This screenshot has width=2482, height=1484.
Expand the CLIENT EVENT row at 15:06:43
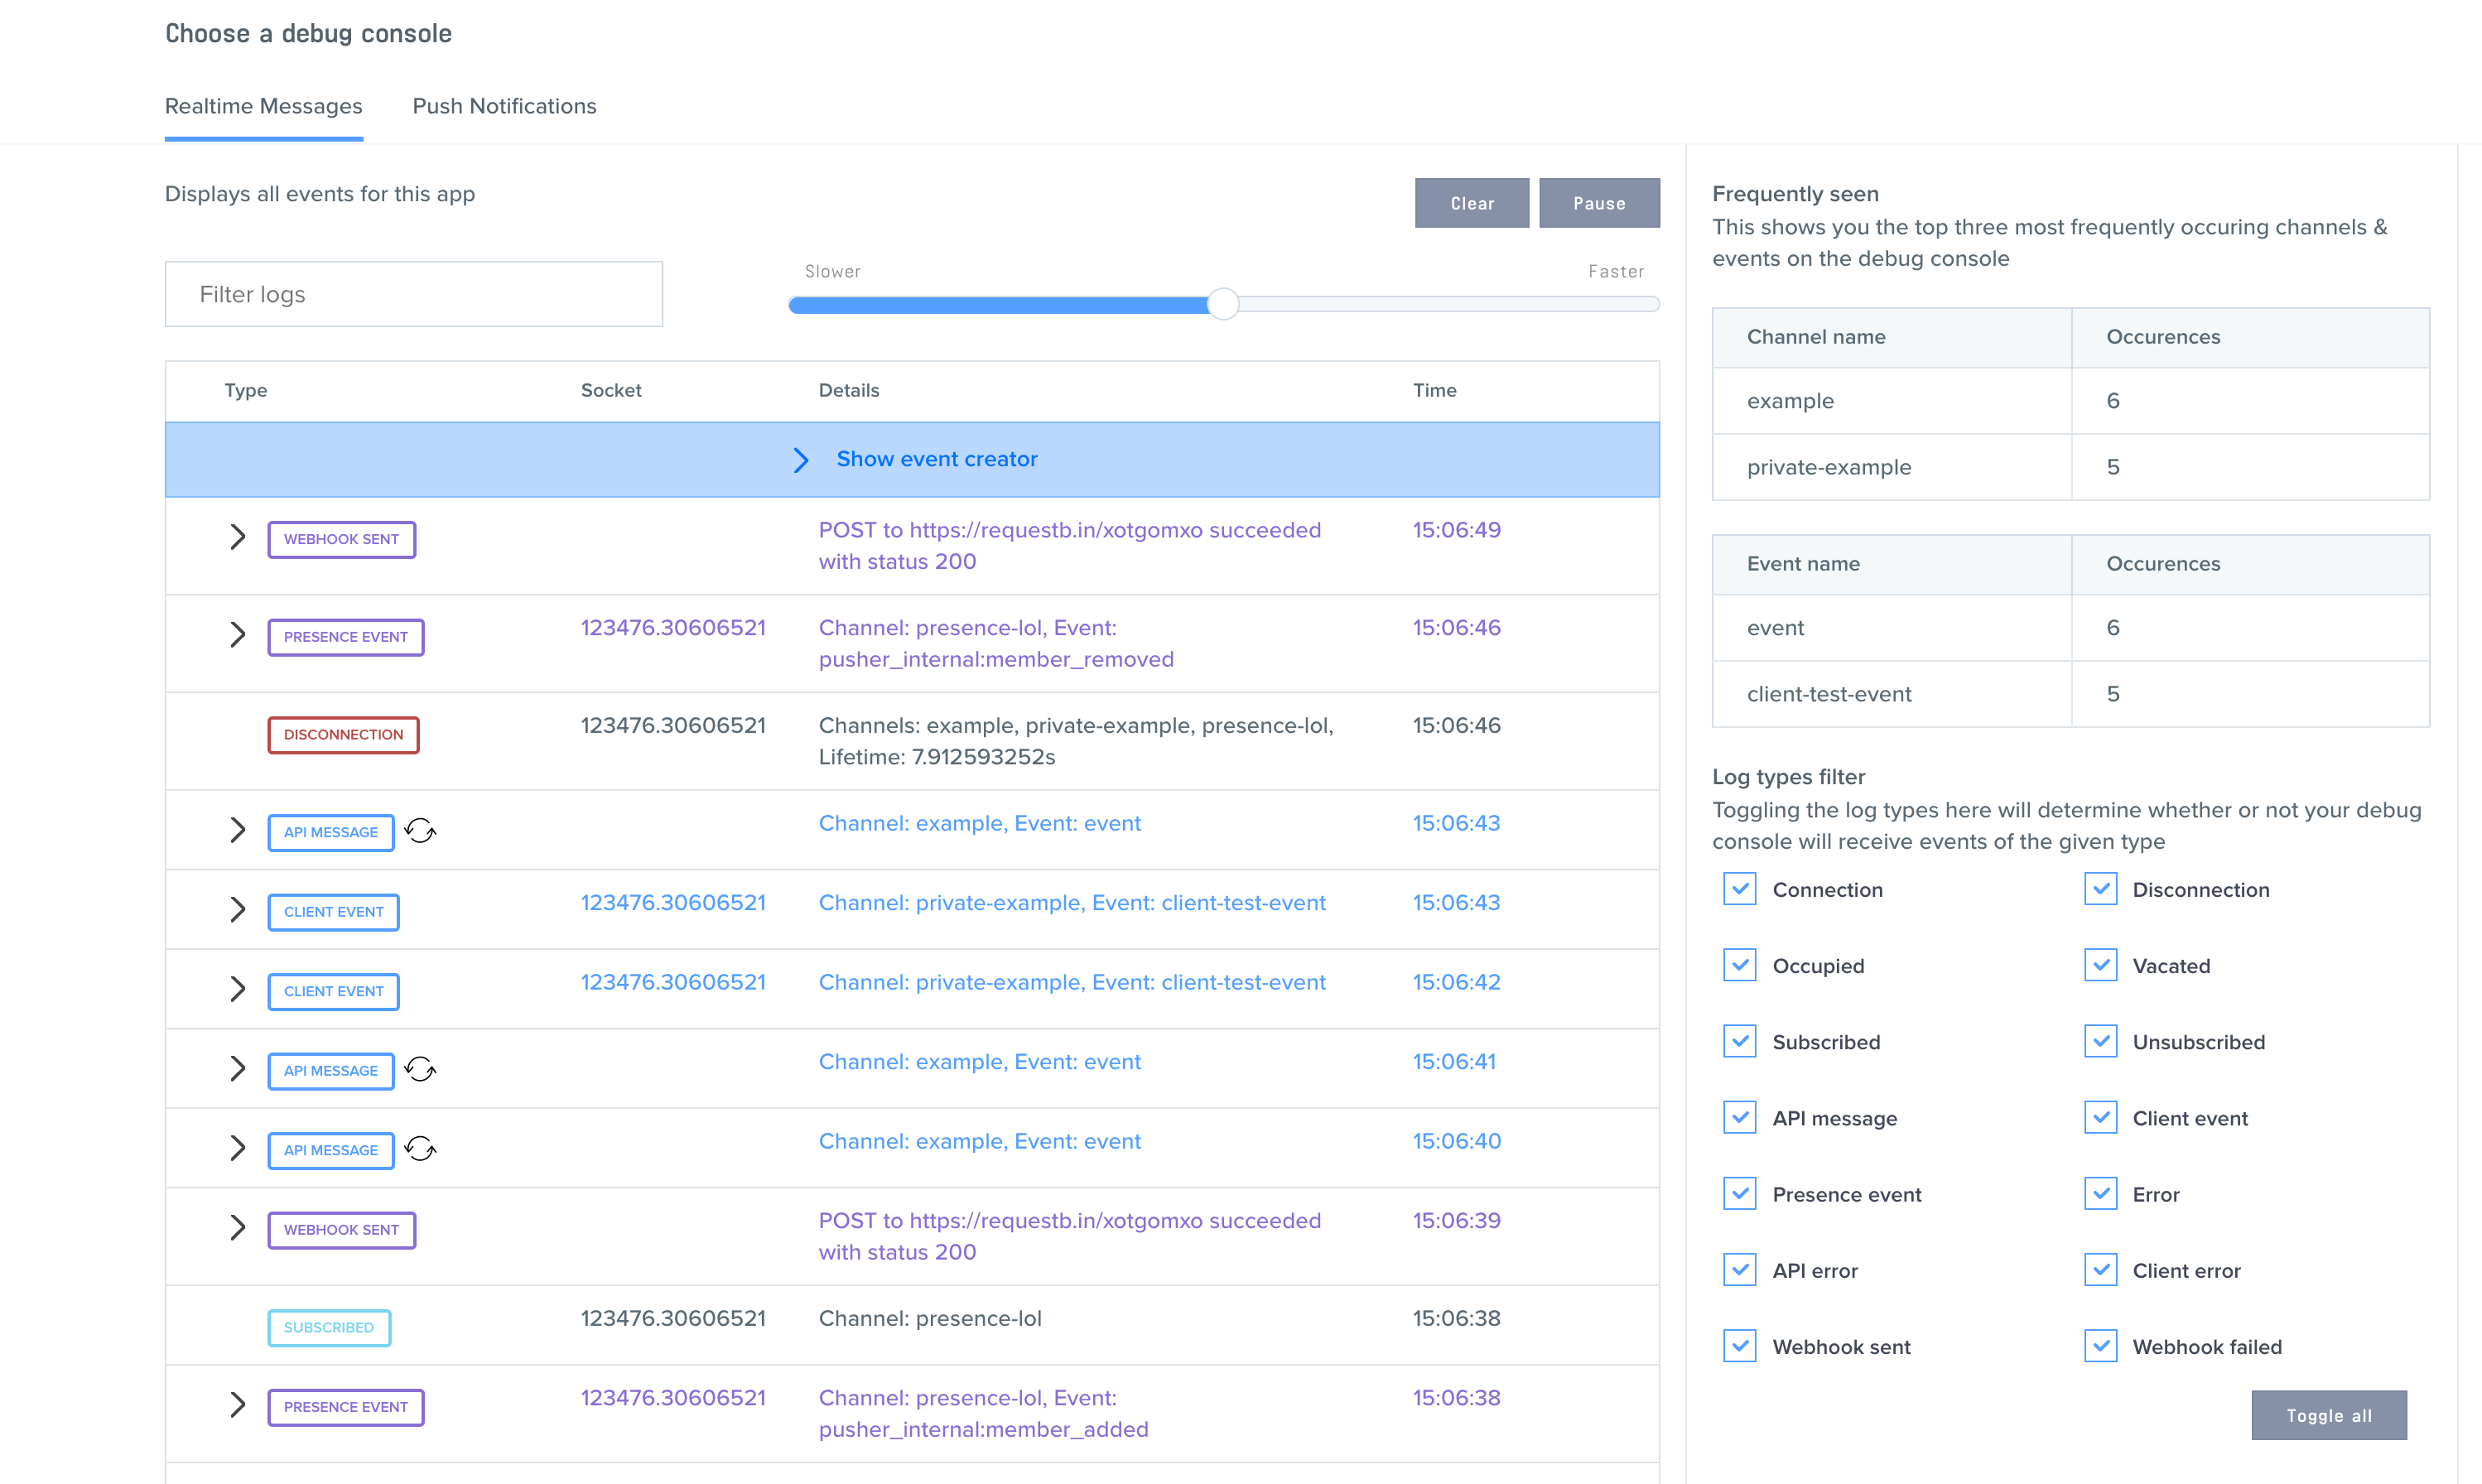[x=239, y=904]
